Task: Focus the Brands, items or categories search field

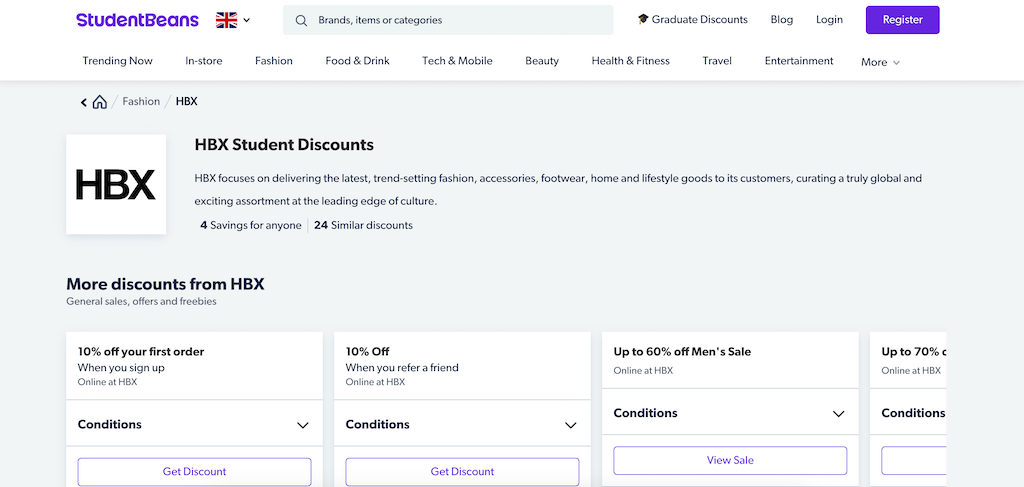Action: [x=448, y=20]
